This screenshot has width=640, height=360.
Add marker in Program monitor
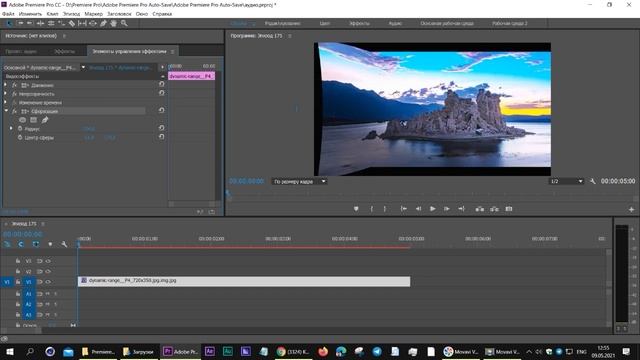point(356,209)
